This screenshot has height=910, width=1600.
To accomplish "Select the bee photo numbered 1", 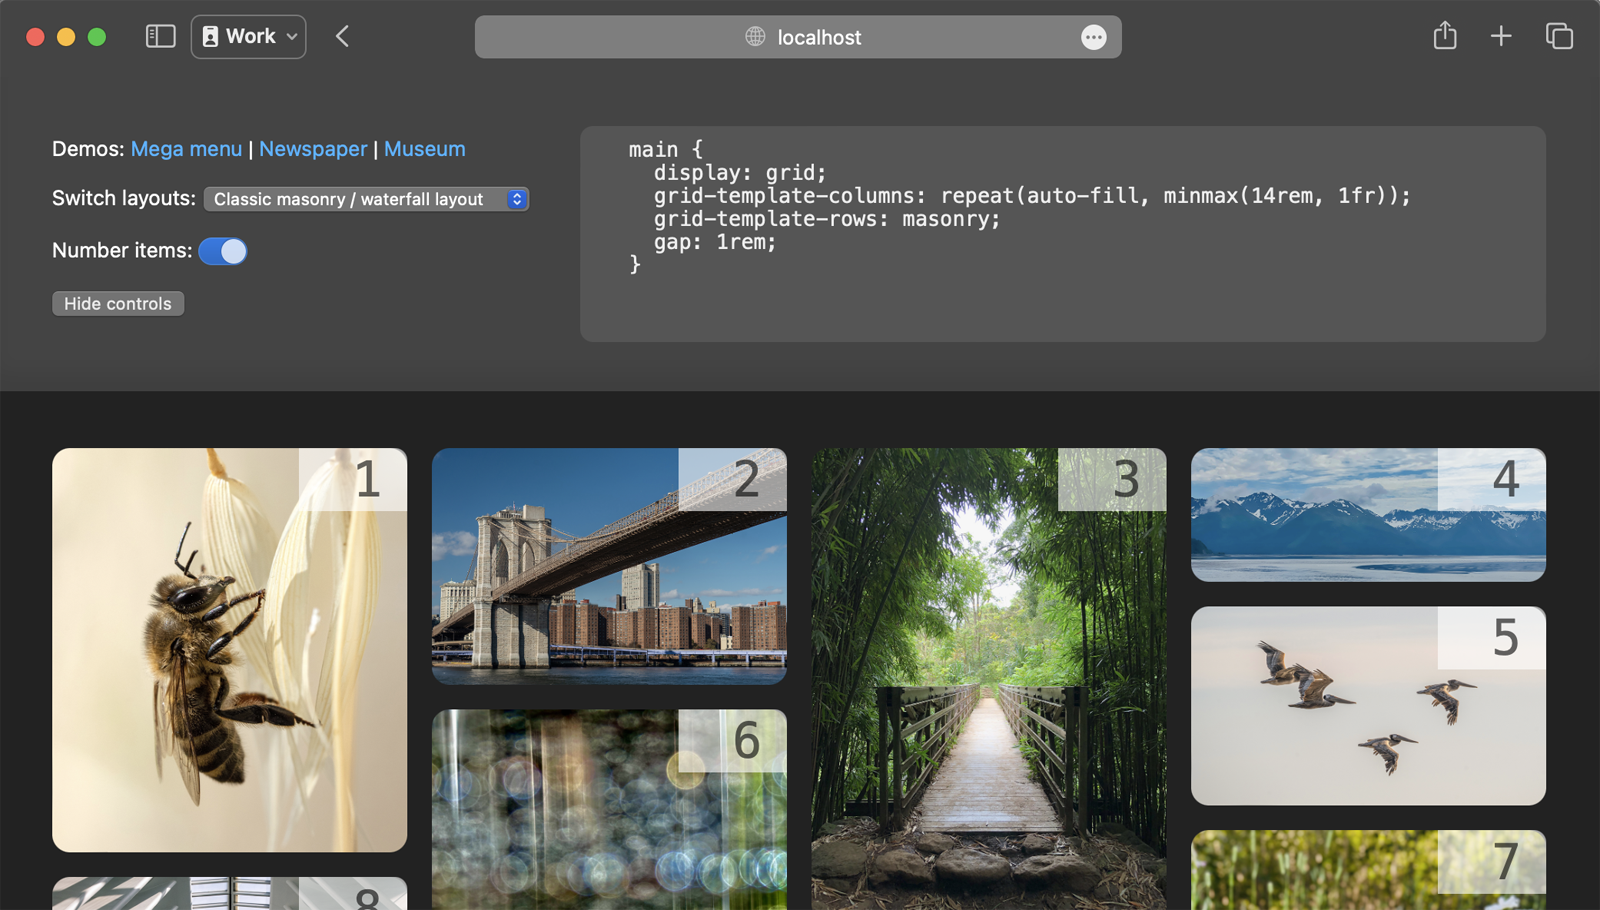I will pos(229,650).
